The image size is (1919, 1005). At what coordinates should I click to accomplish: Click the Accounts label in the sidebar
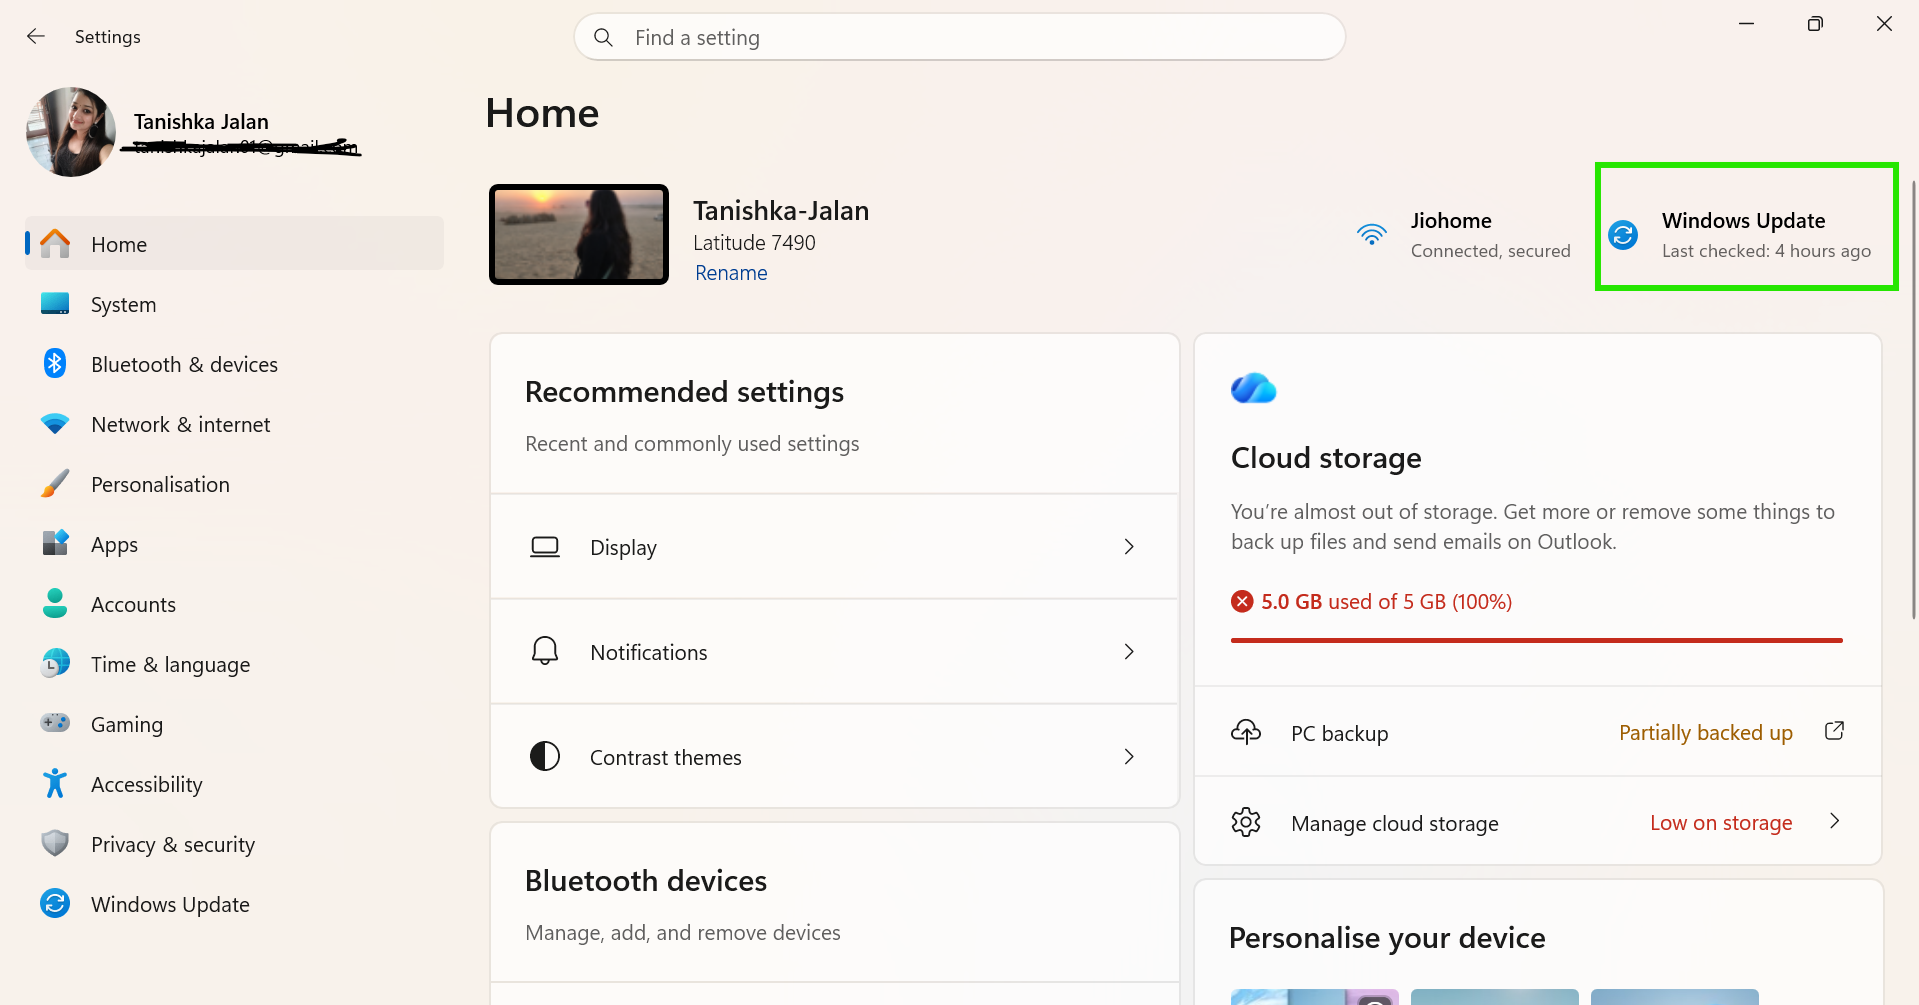[x=133, y=604]
